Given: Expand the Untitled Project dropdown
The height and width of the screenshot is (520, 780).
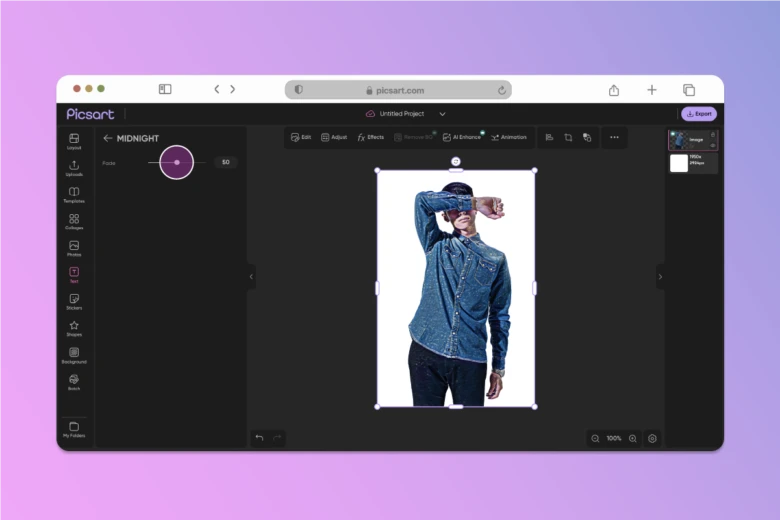Looking at the screenshot, I should [x=442, y=114].
